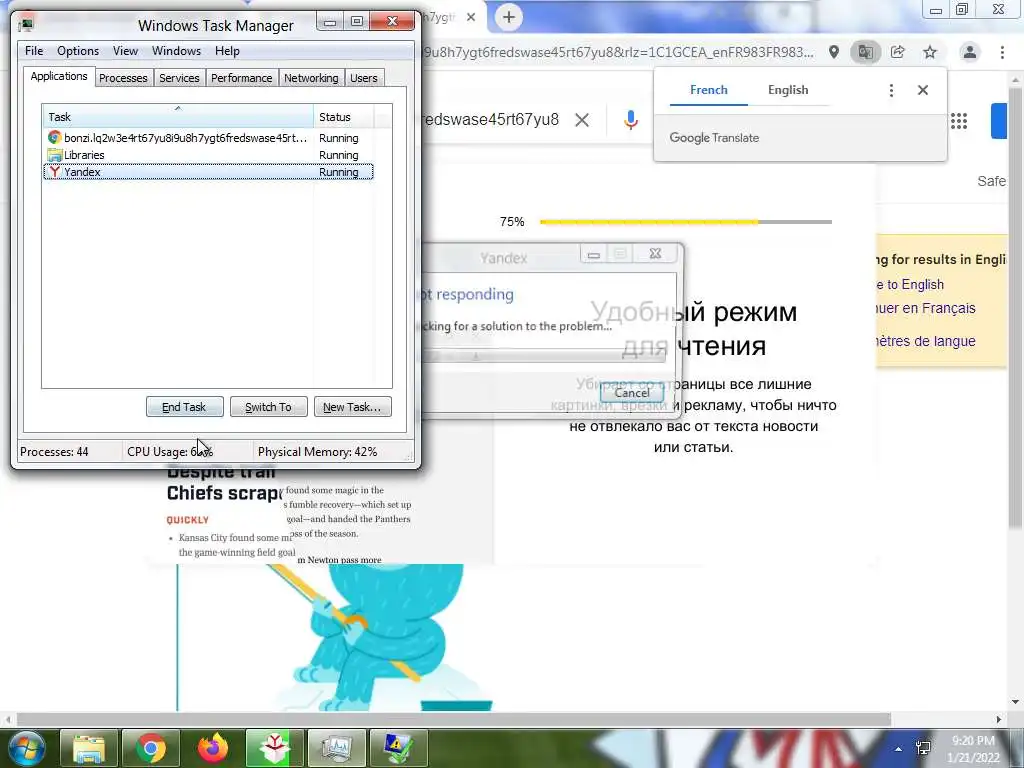This screenshot has width=1024, height=768.
Task: Click the End Task button
Action: (184, 407)
